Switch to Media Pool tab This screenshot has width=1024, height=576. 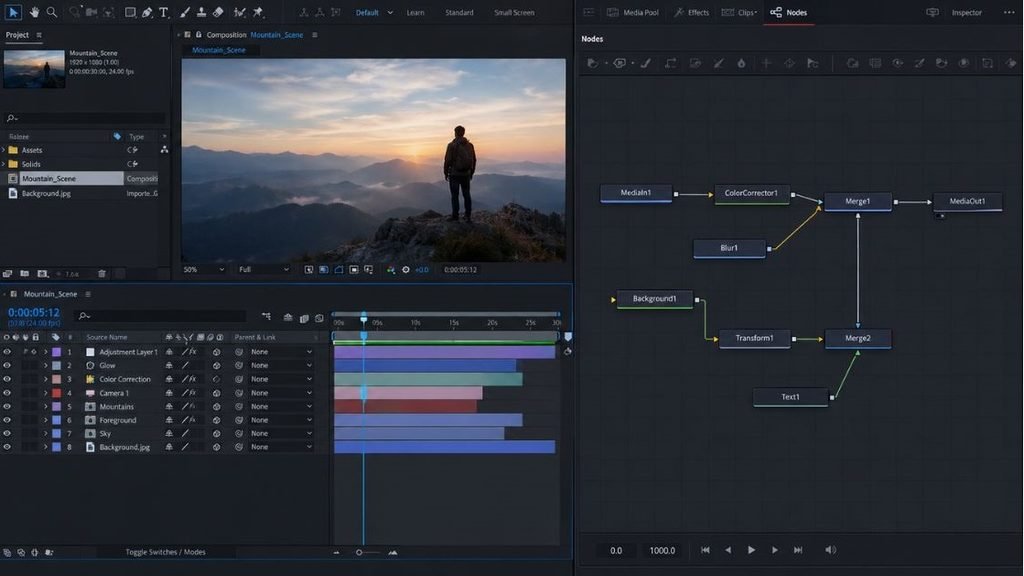point(633,12)
